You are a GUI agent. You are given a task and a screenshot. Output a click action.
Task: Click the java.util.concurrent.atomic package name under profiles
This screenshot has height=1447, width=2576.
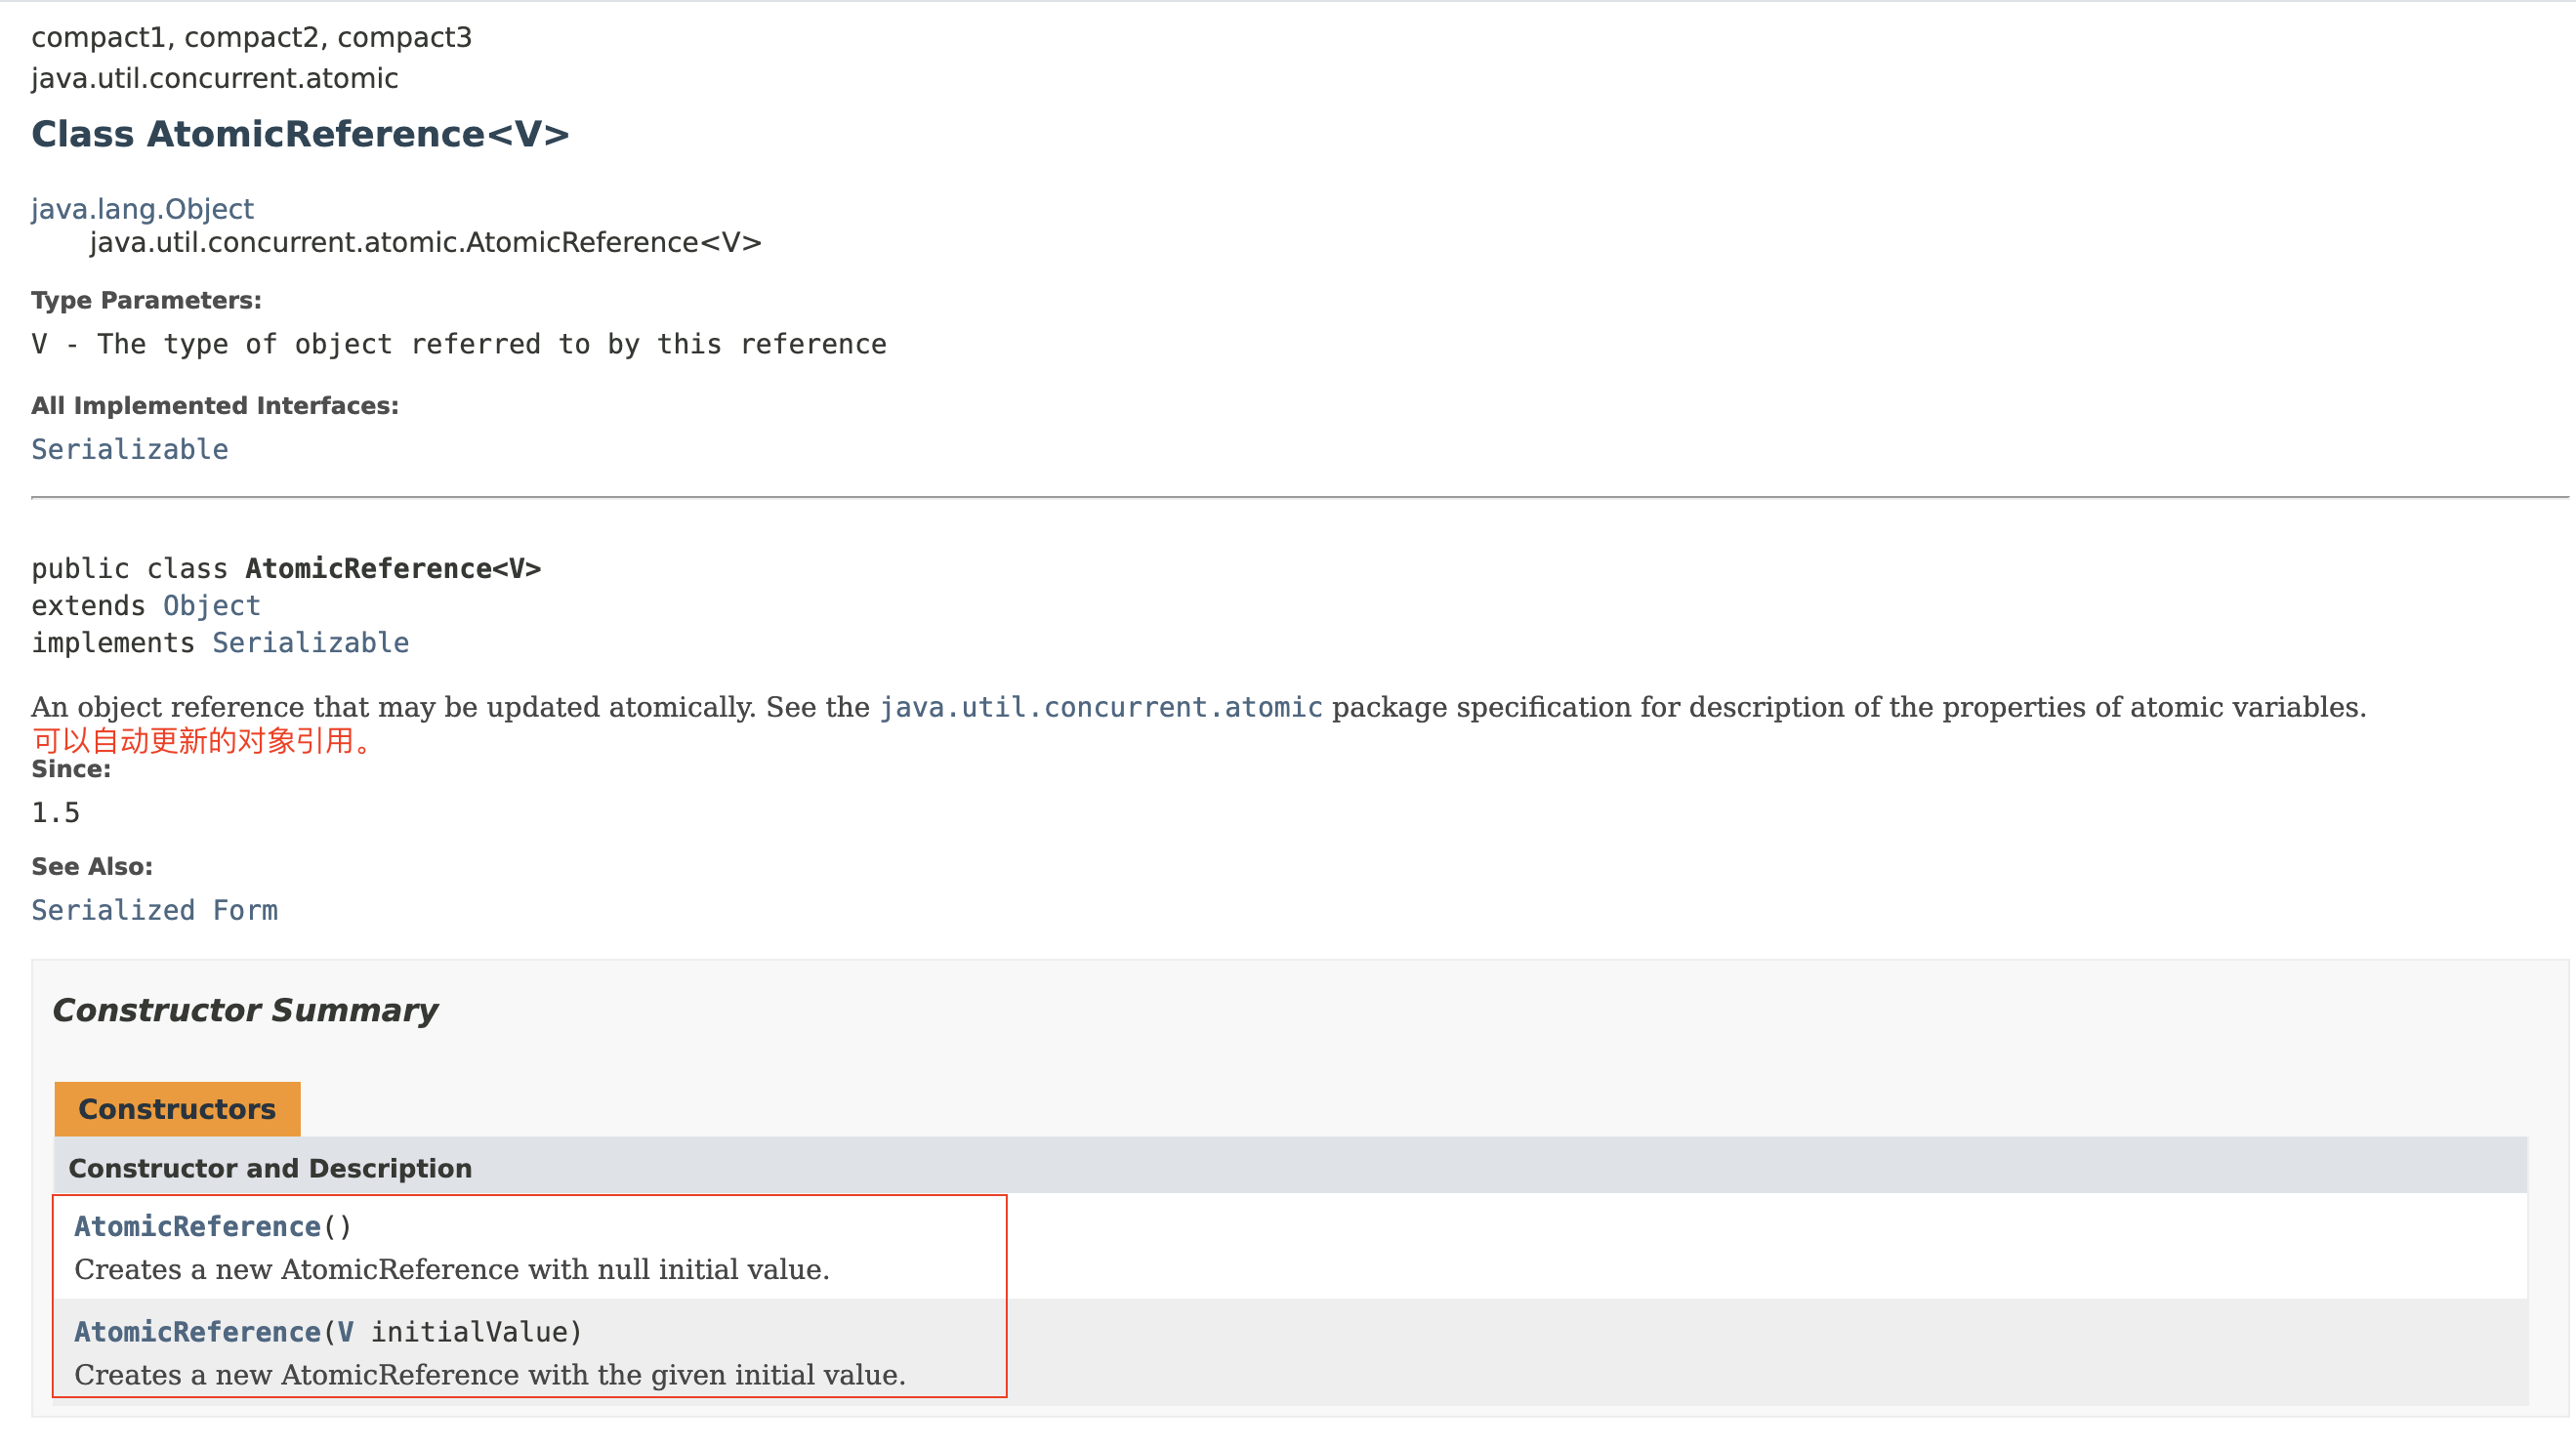coord(215,78)
